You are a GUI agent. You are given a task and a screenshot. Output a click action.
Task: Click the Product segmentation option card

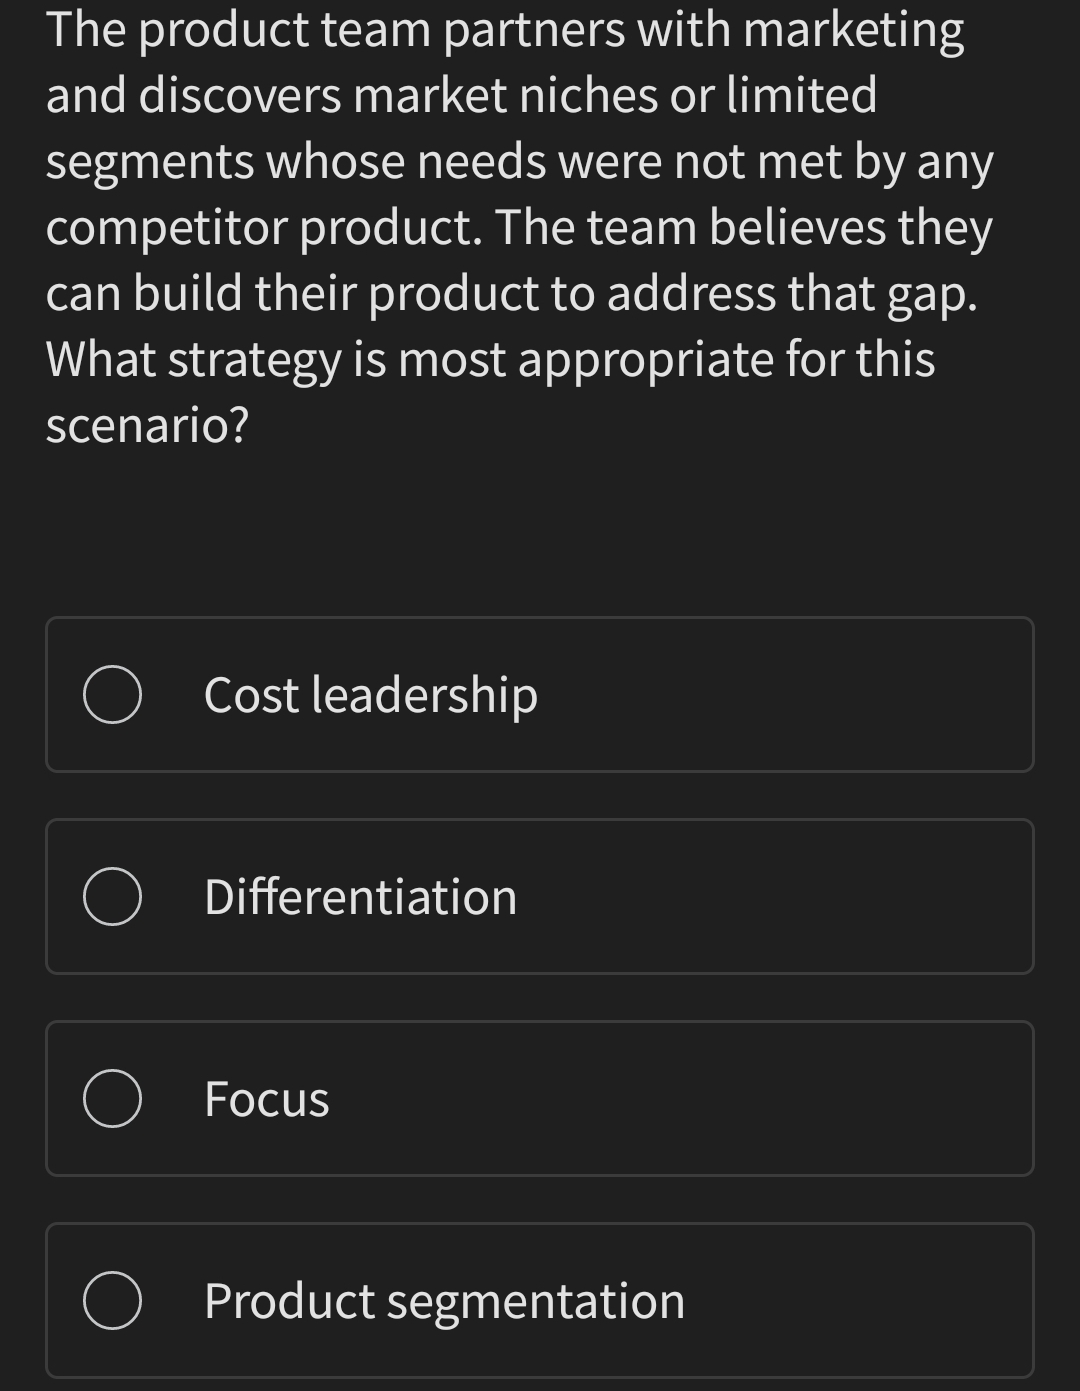tap(540, 1301)
